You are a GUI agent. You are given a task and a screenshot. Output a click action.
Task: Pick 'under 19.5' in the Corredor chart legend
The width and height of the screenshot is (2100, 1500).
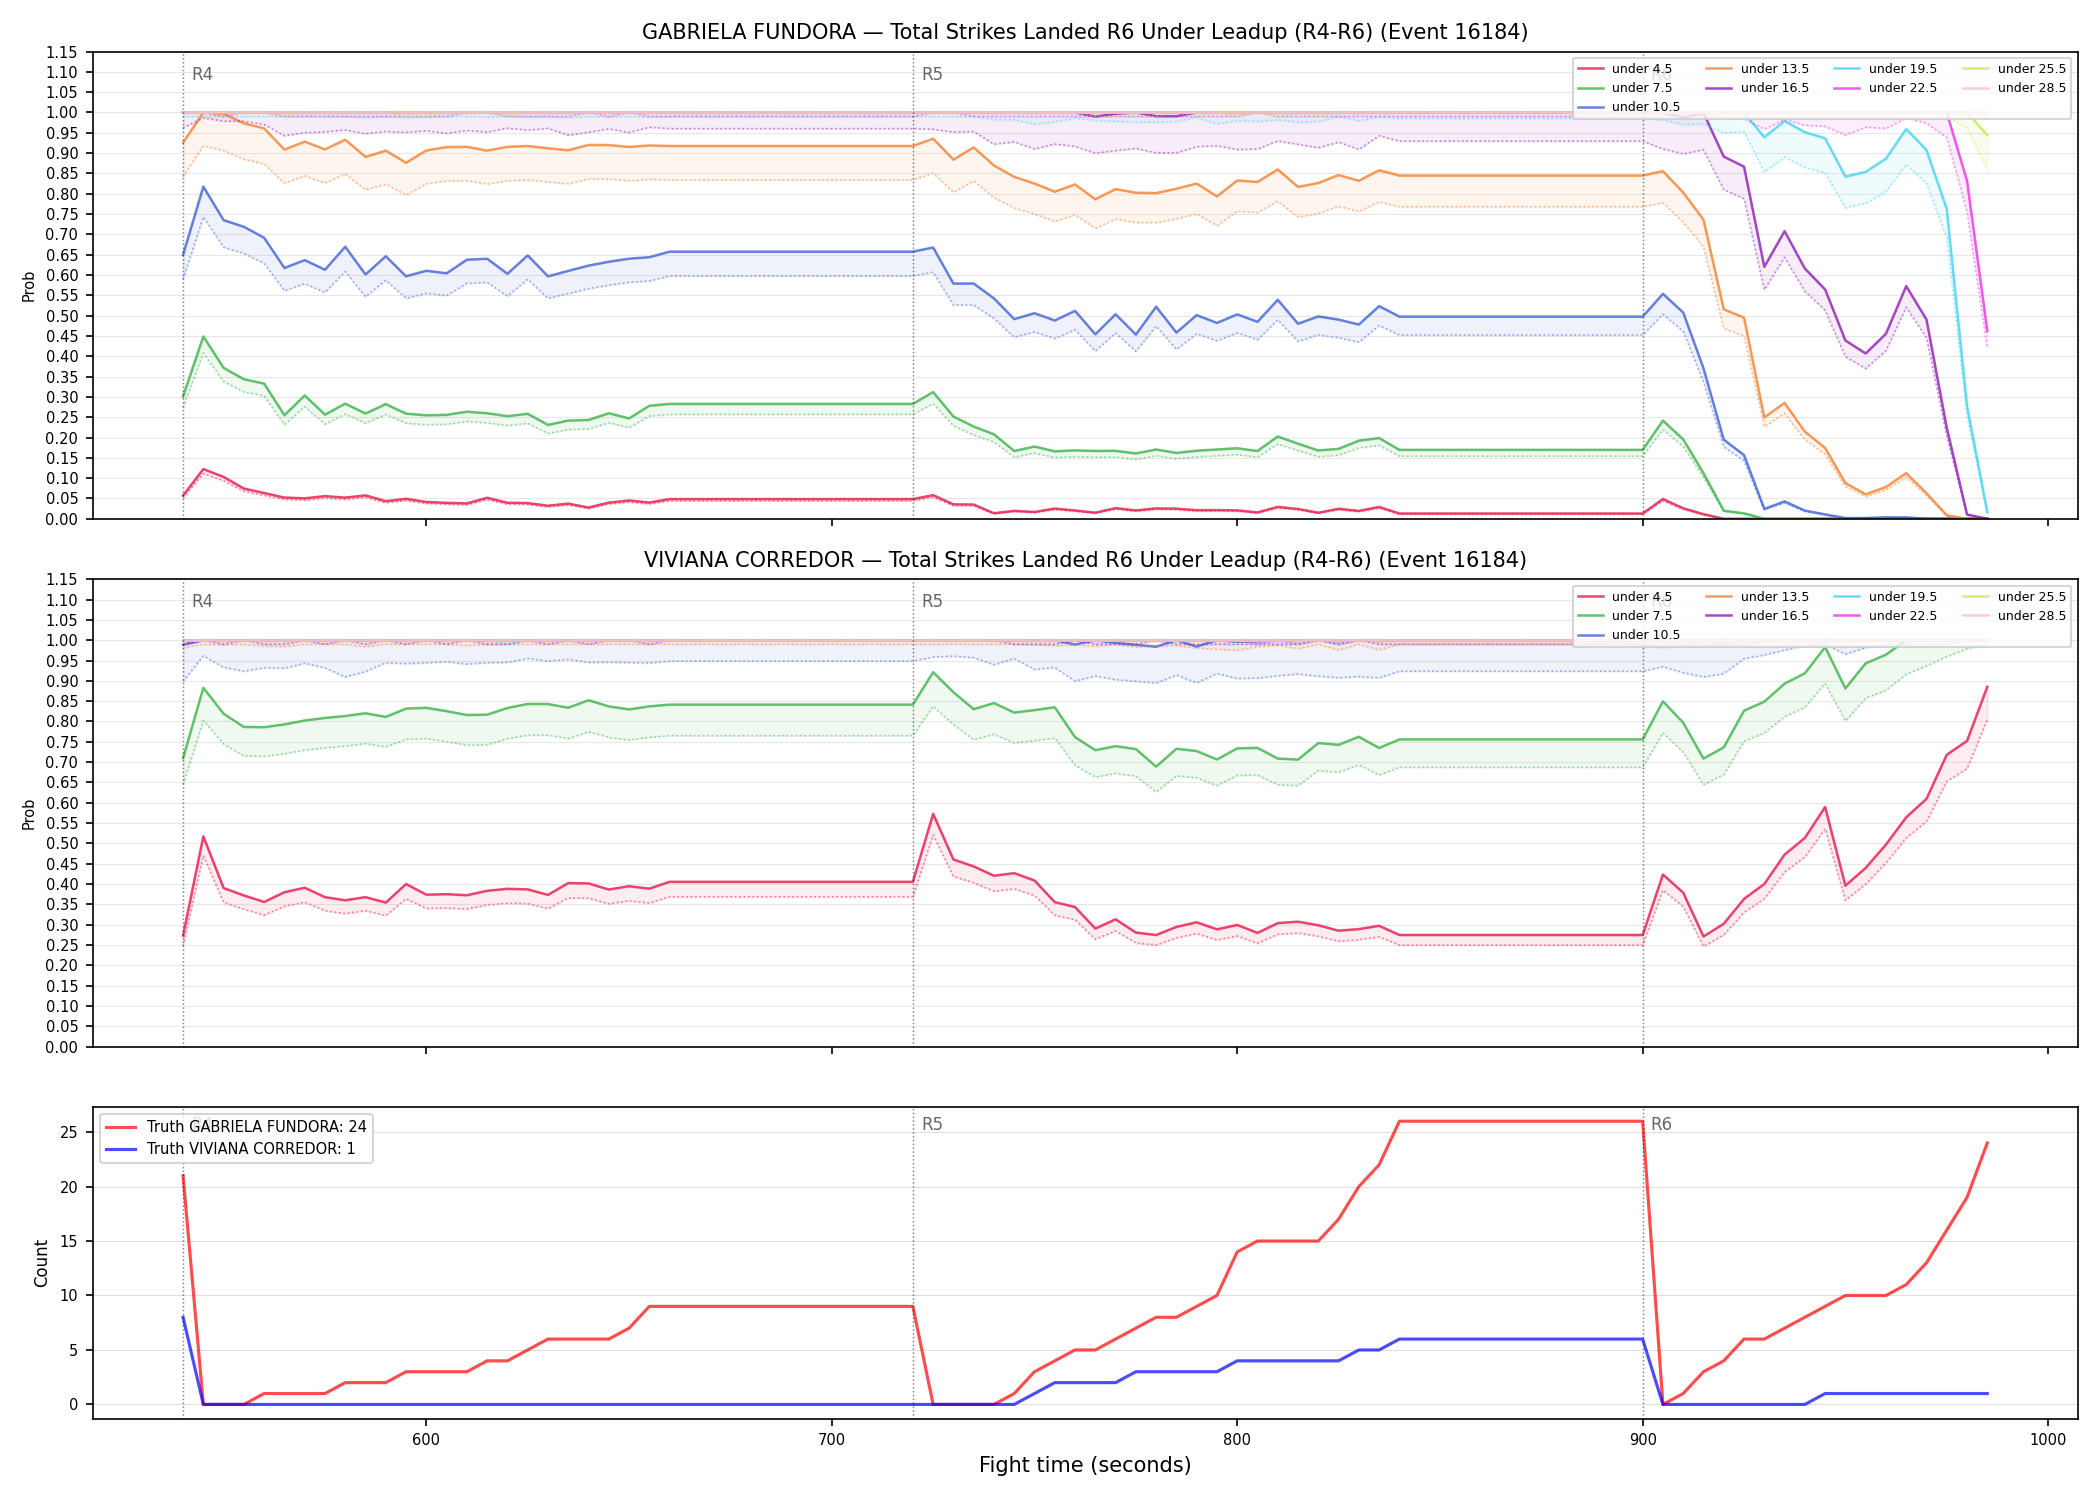click(x=1885, y=597)
